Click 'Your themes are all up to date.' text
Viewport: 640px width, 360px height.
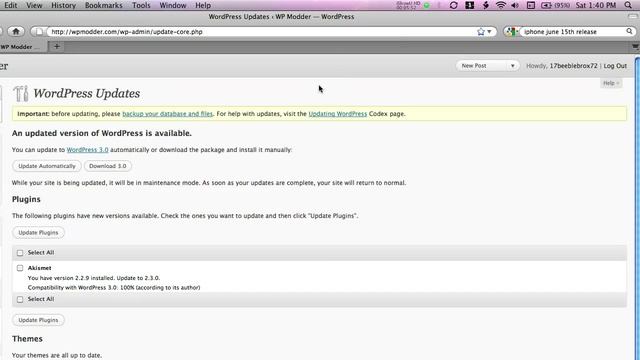57,355
